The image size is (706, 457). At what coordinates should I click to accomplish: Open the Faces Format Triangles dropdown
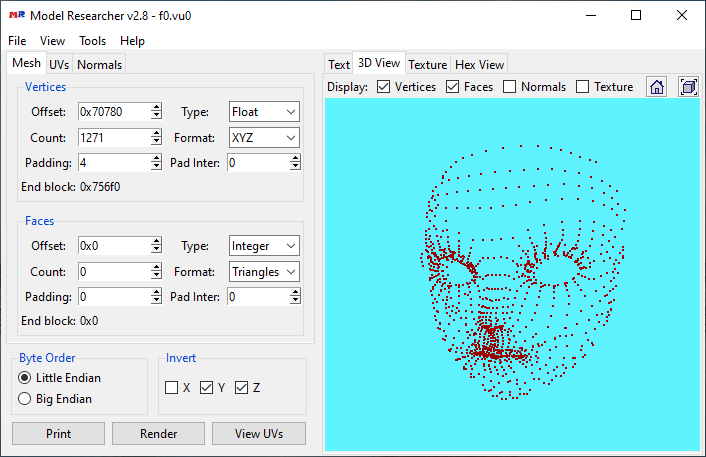(x=264, y=271)
